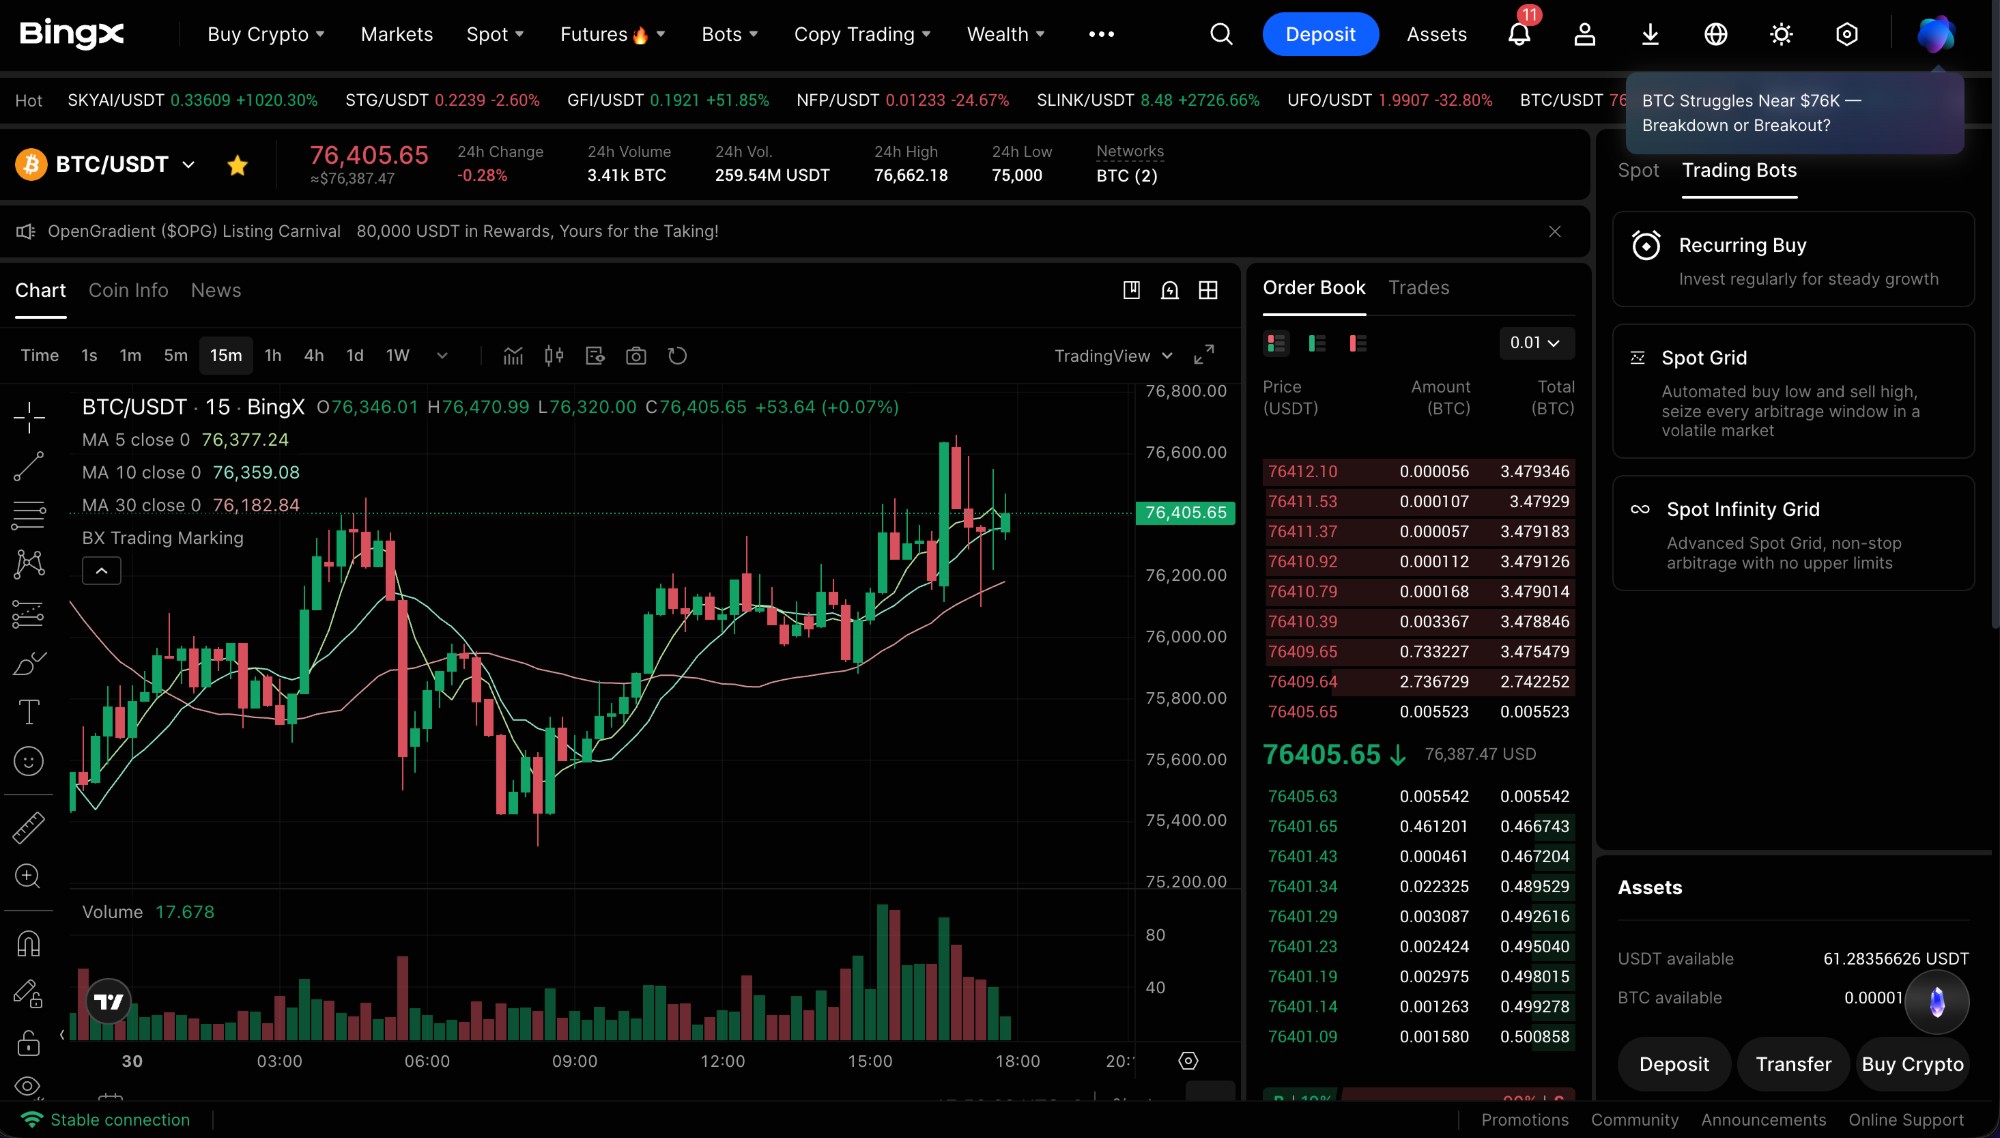
Task: Switch to Coin Info tab
Action: [128, 290]
